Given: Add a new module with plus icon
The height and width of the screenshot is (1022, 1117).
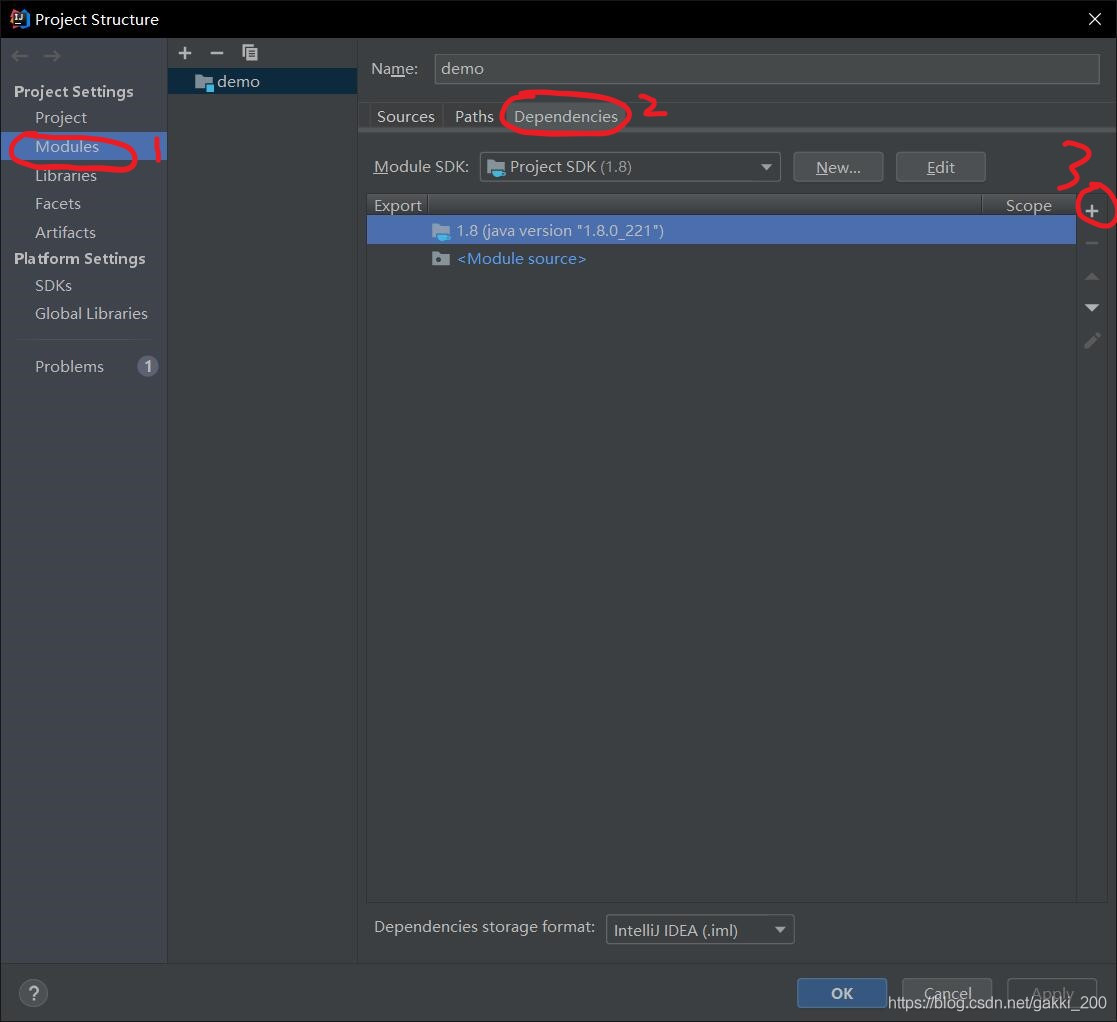Looking at the screenshot, I should click(x=185, y=53).
